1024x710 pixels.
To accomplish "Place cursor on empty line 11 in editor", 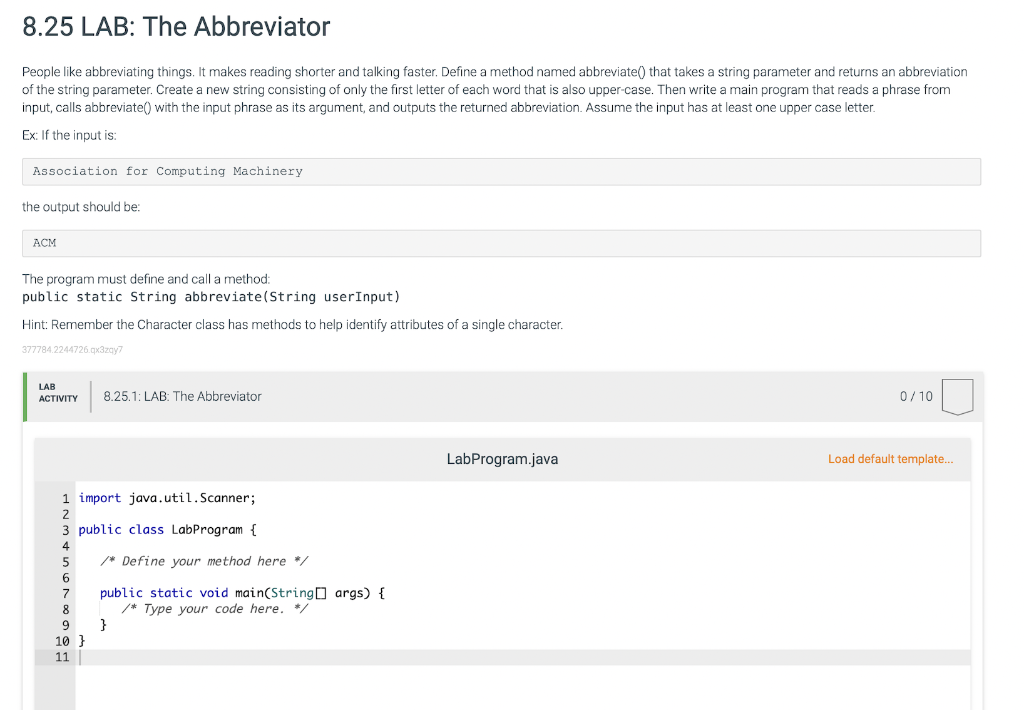I will tap(500, 657).
